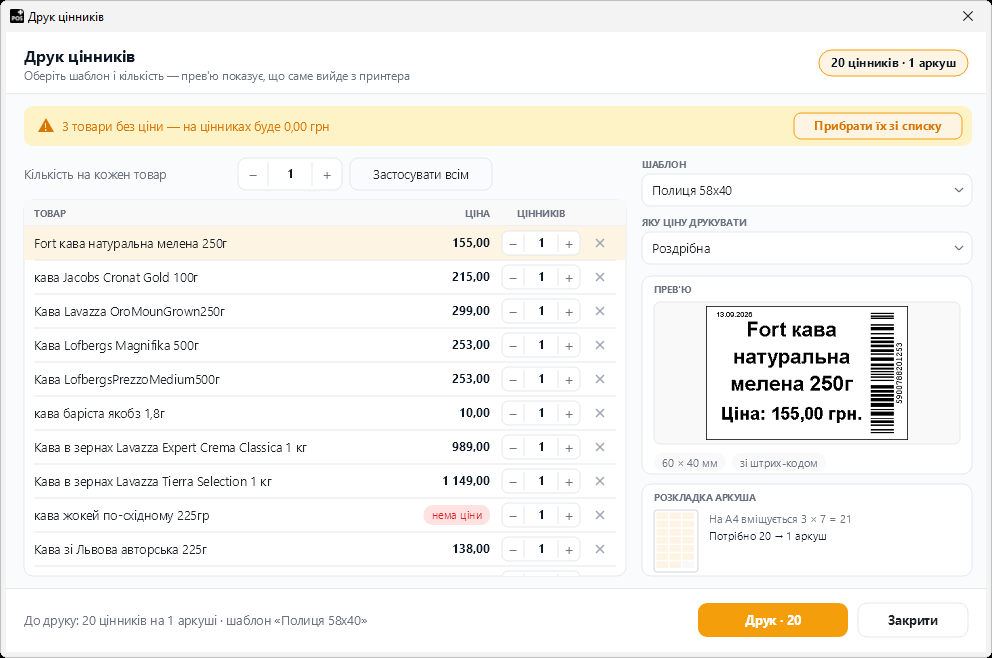Viewport: 992px width, 658px height.
Task: Open the price type dropdown Роздрібна
Action: tap(807, 248)
